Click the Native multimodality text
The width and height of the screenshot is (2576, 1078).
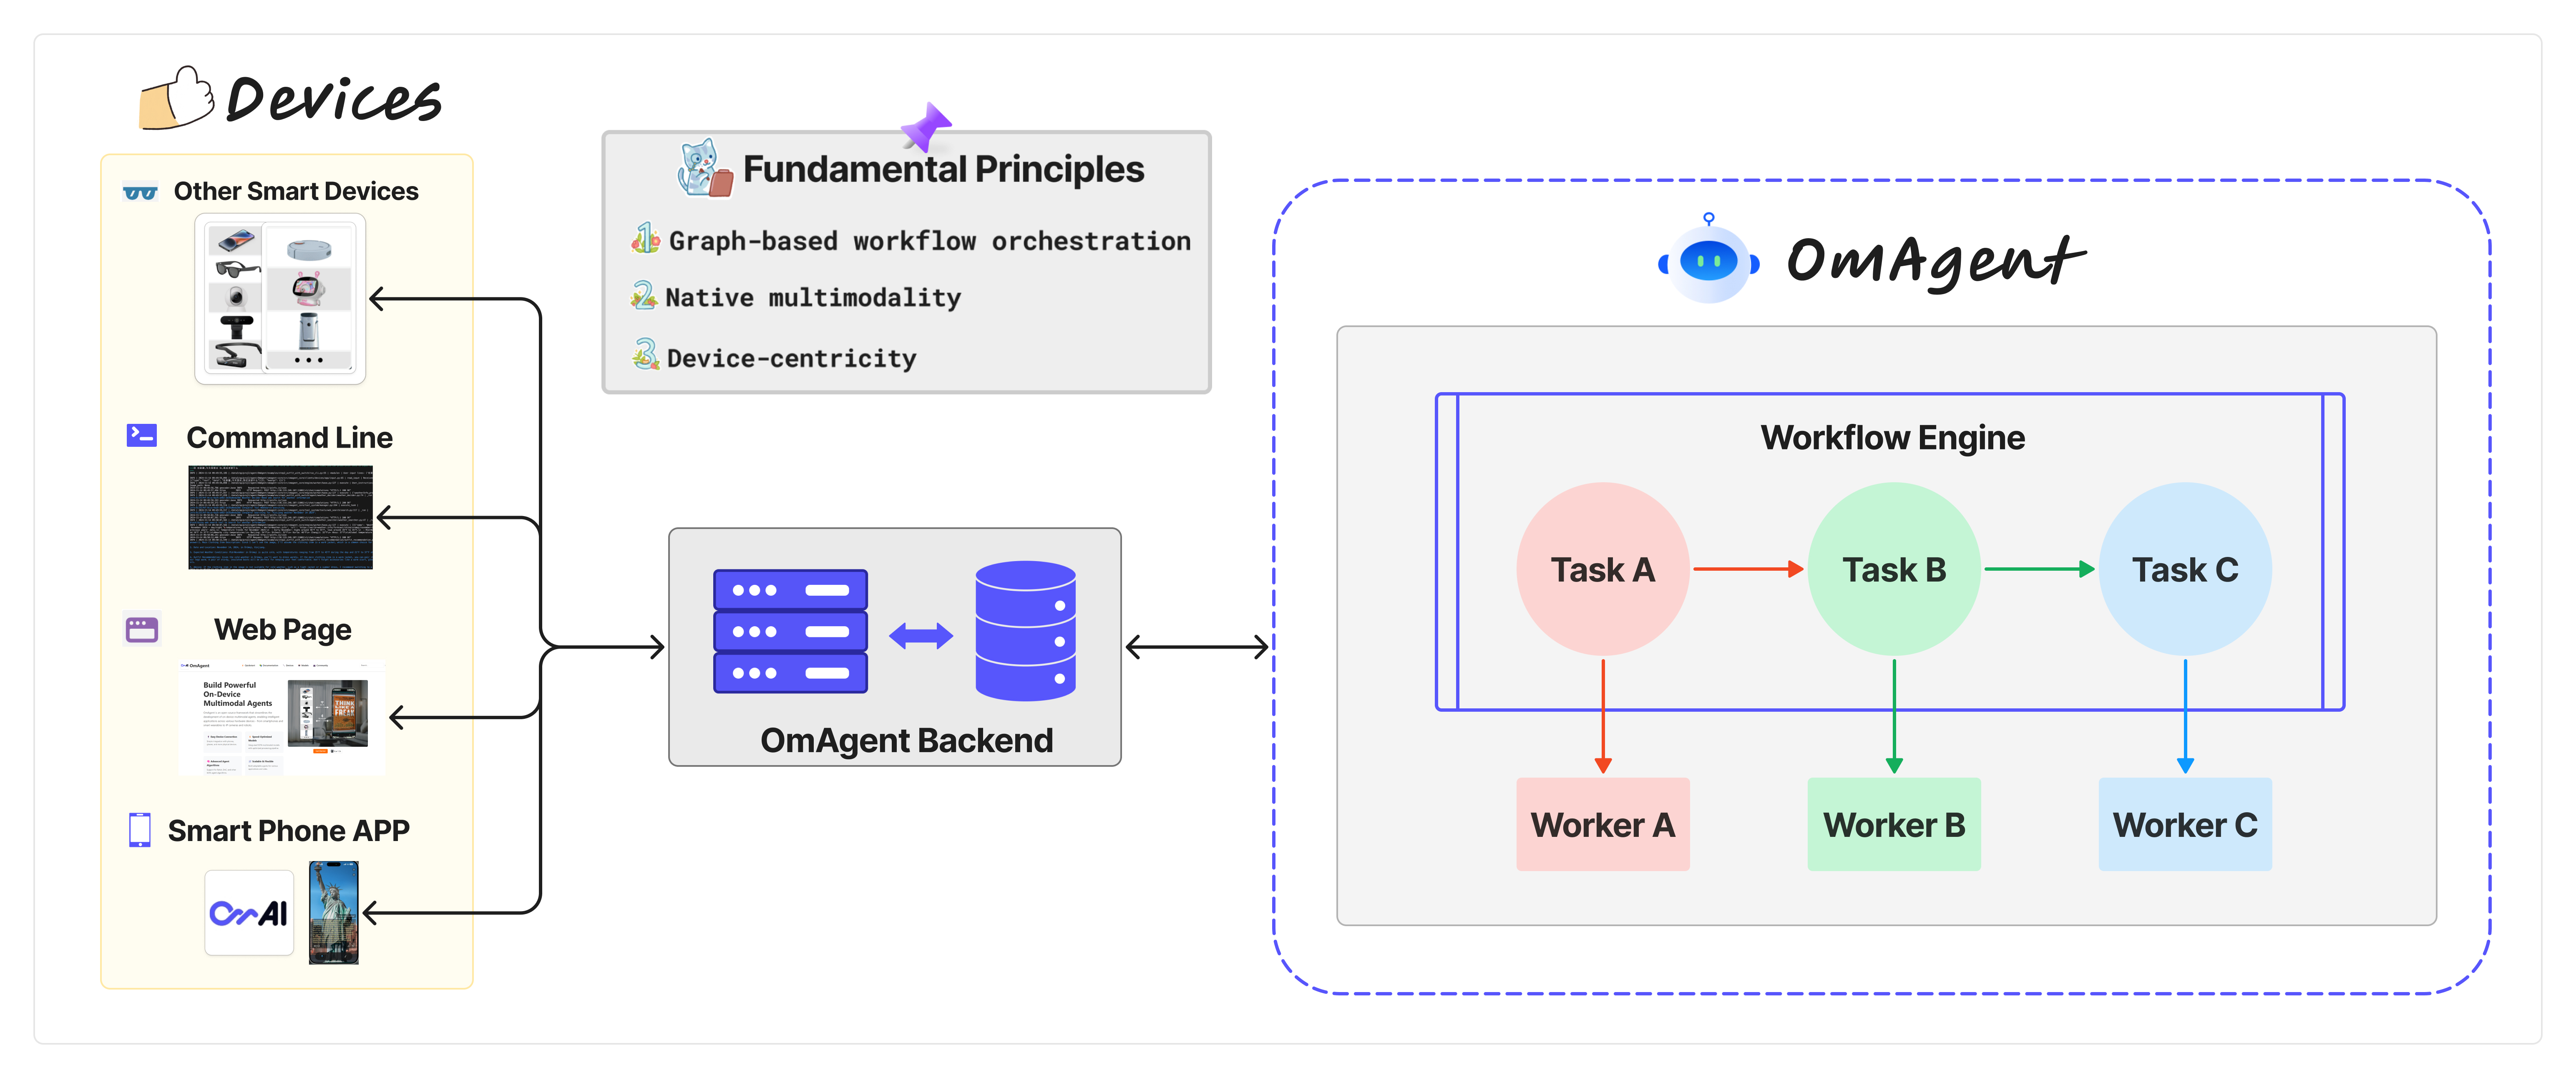pos(813,297)
